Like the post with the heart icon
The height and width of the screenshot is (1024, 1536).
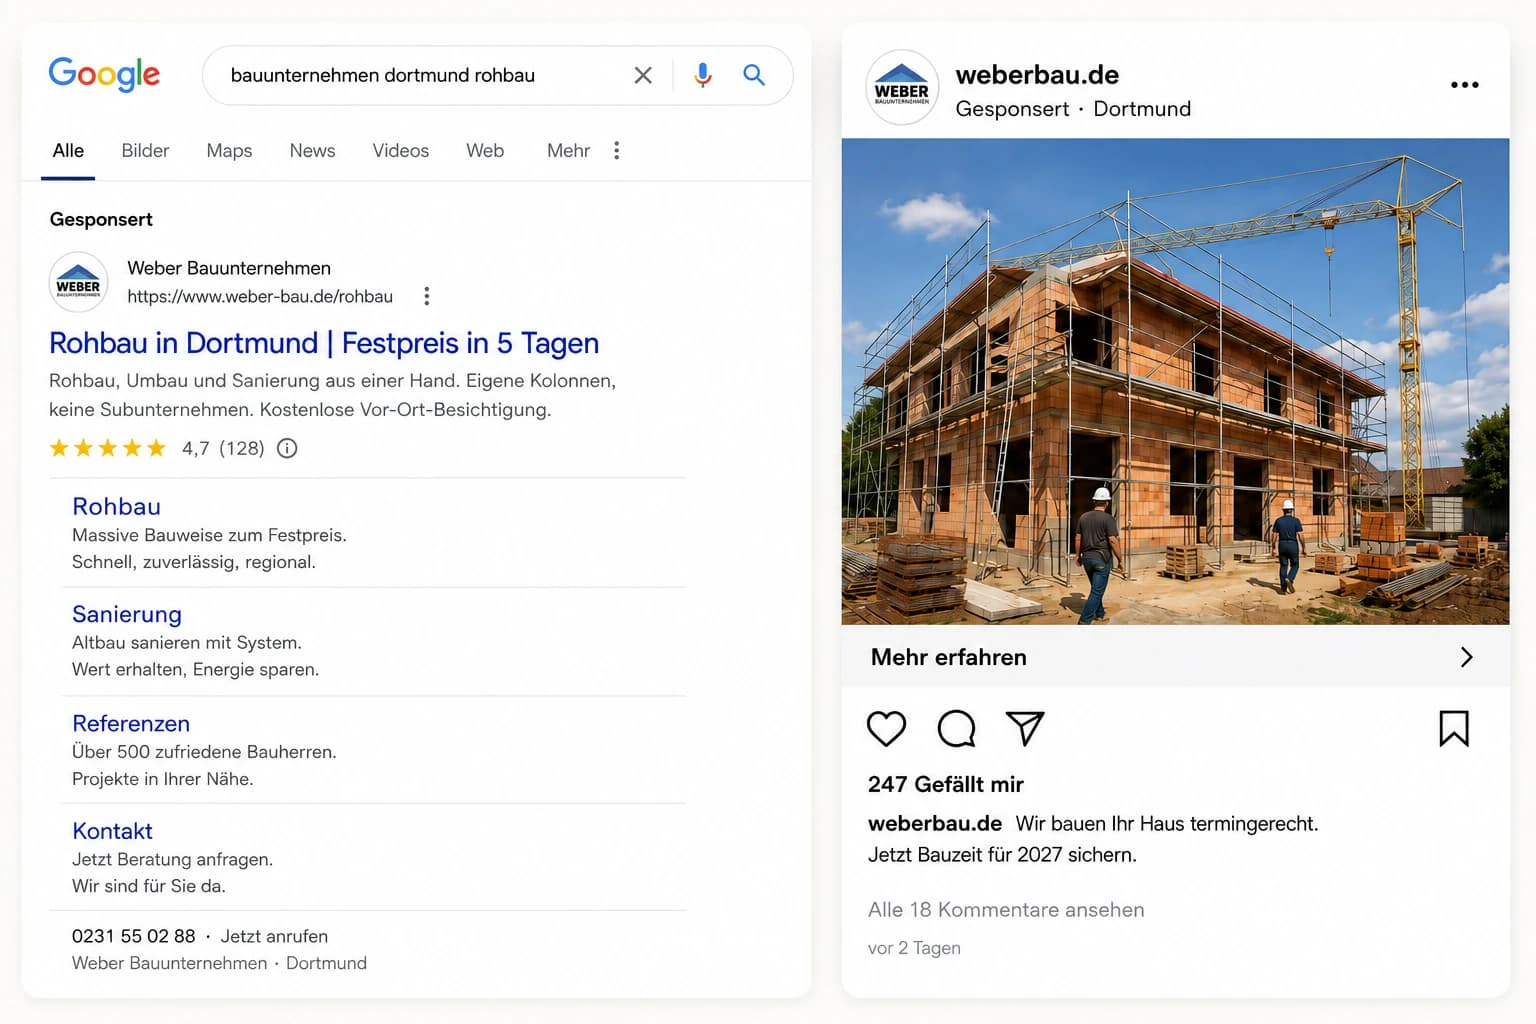tap(886, 728)
